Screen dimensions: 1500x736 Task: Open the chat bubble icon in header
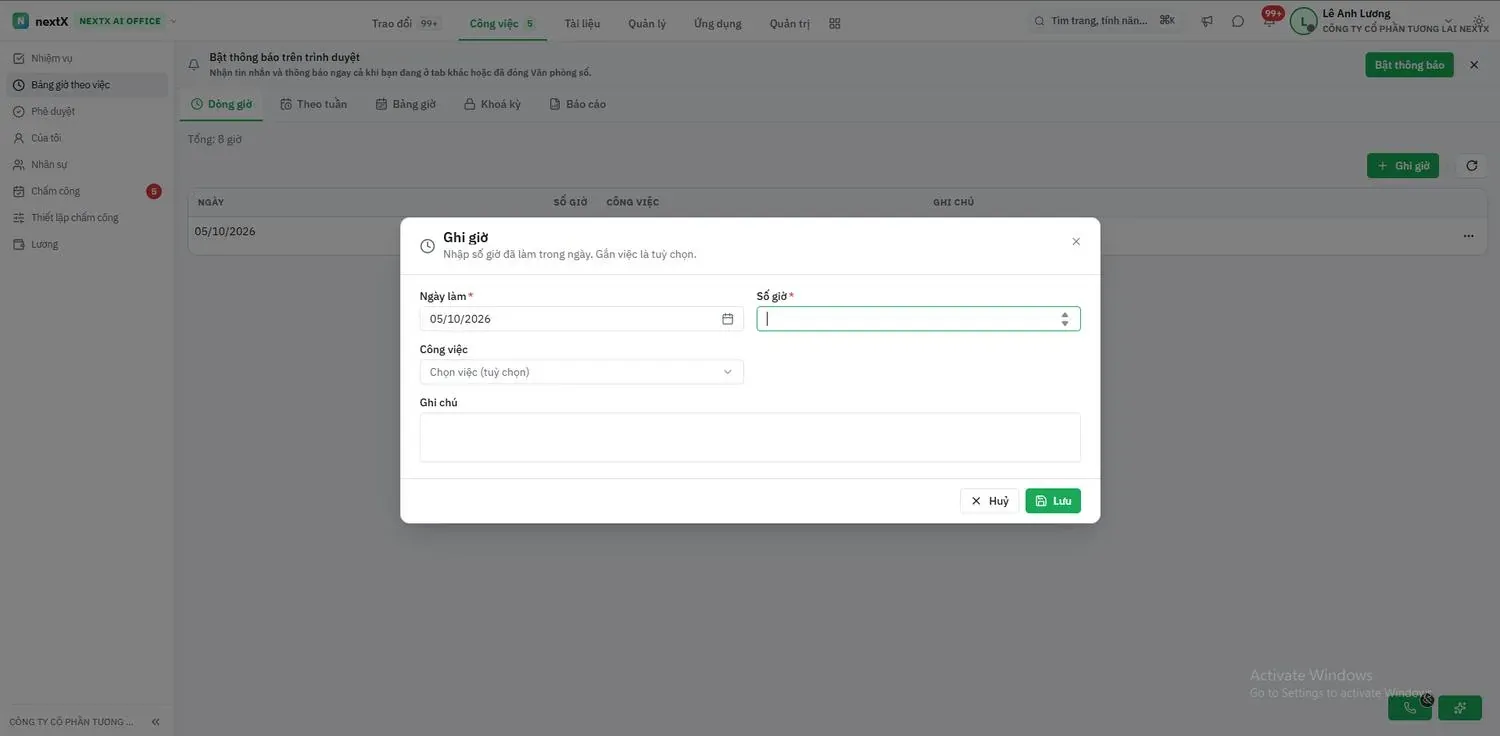point(1238,21)
